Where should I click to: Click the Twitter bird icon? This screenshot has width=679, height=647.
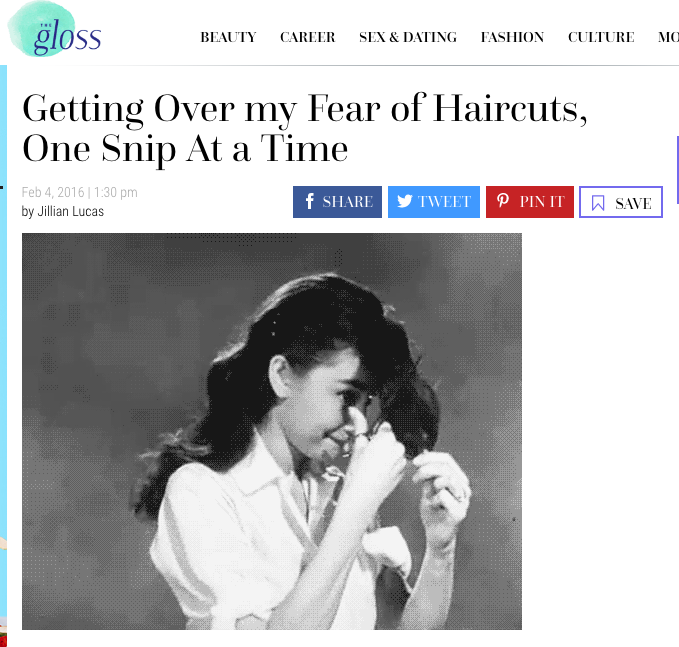(x=404, y=201)
